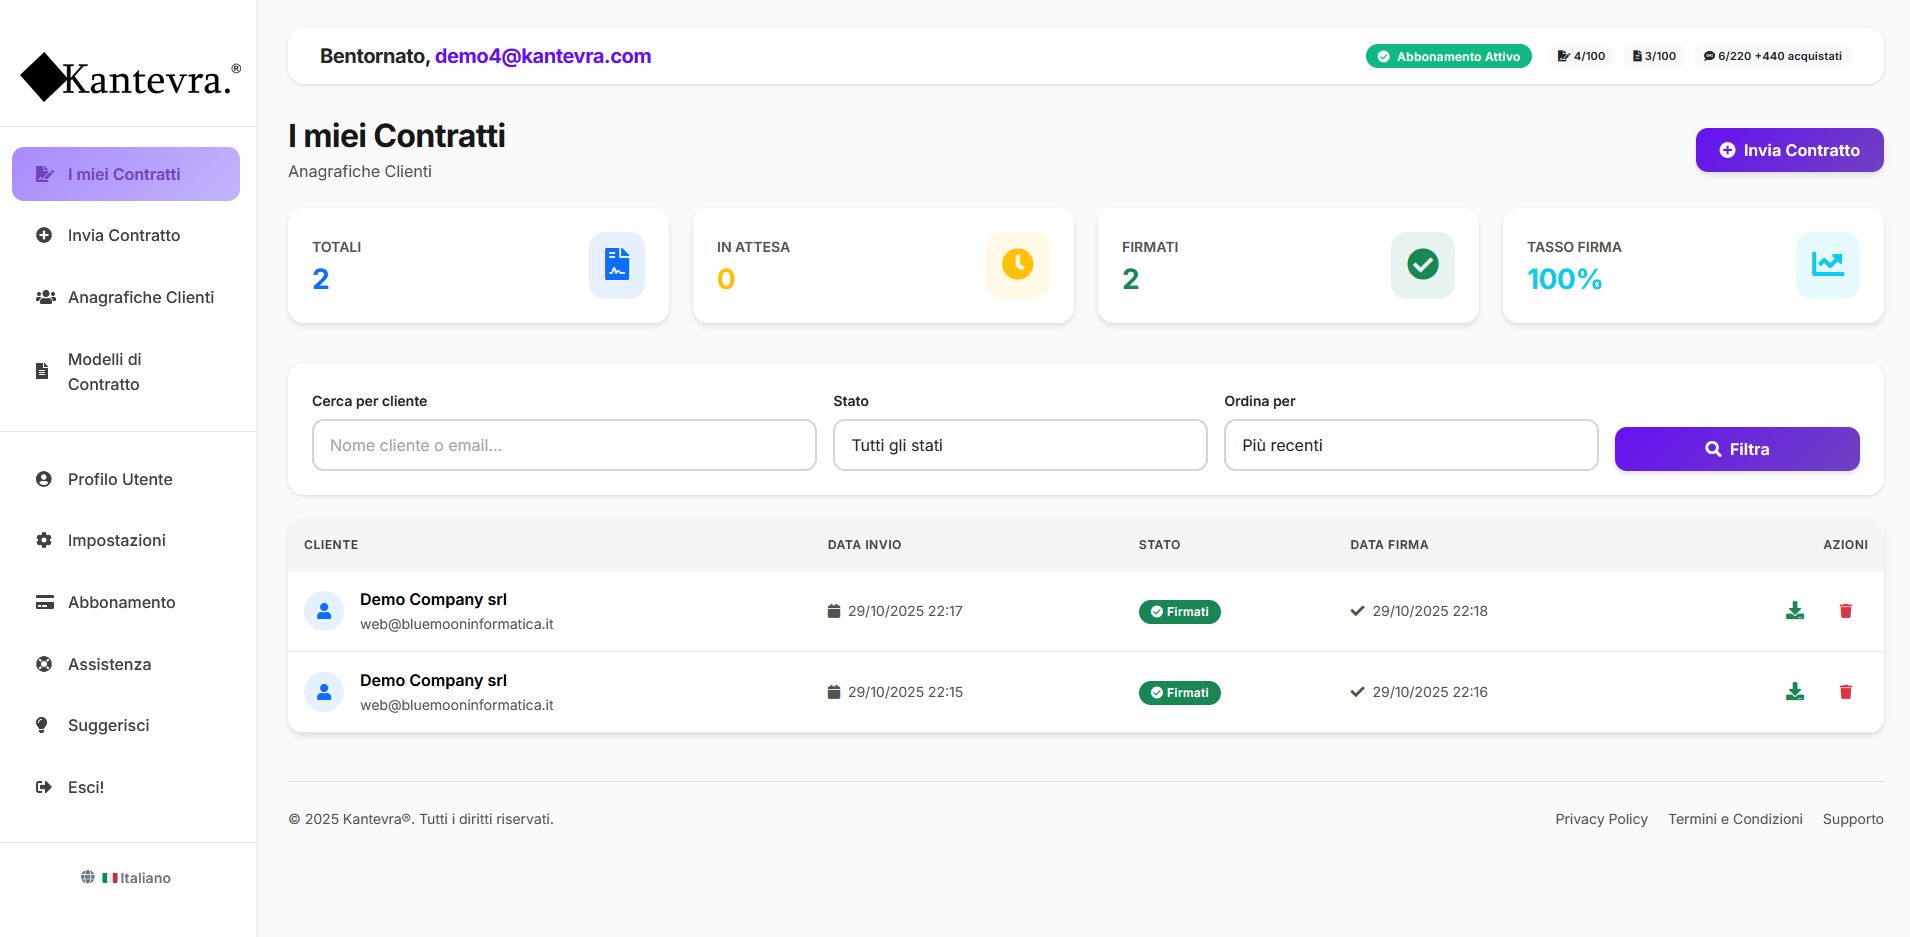
Task: Click the 3/100 templates counter
Action: [1654, 56]
